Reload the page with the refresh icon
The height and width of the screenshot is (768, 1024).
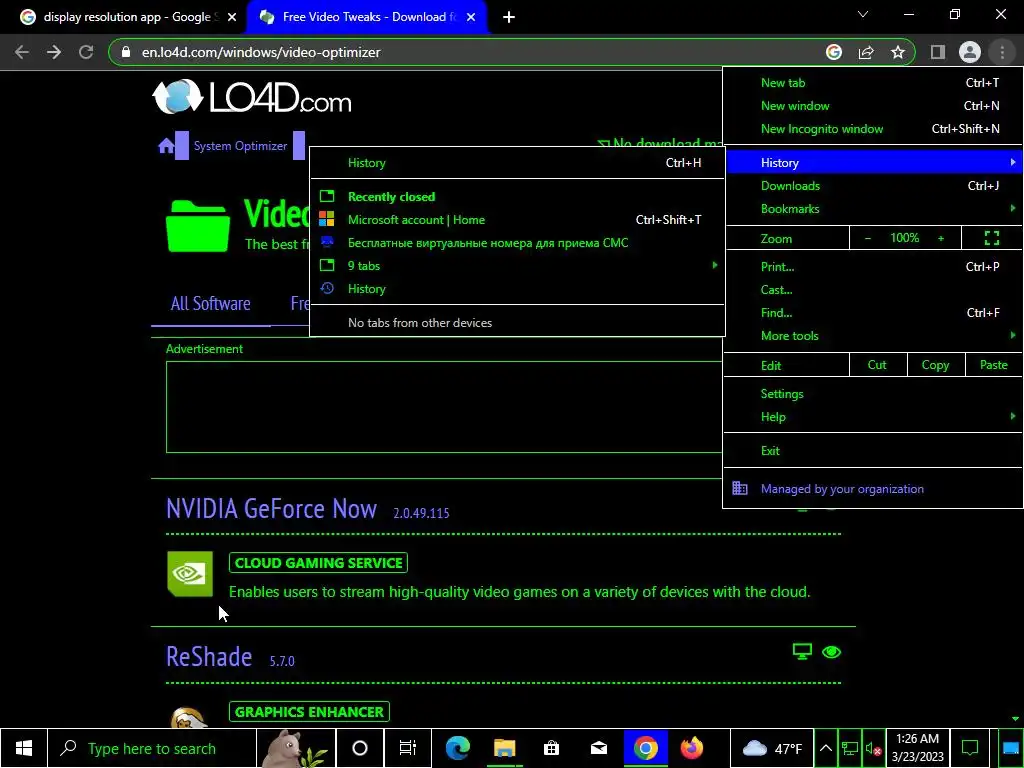(86, 52)
